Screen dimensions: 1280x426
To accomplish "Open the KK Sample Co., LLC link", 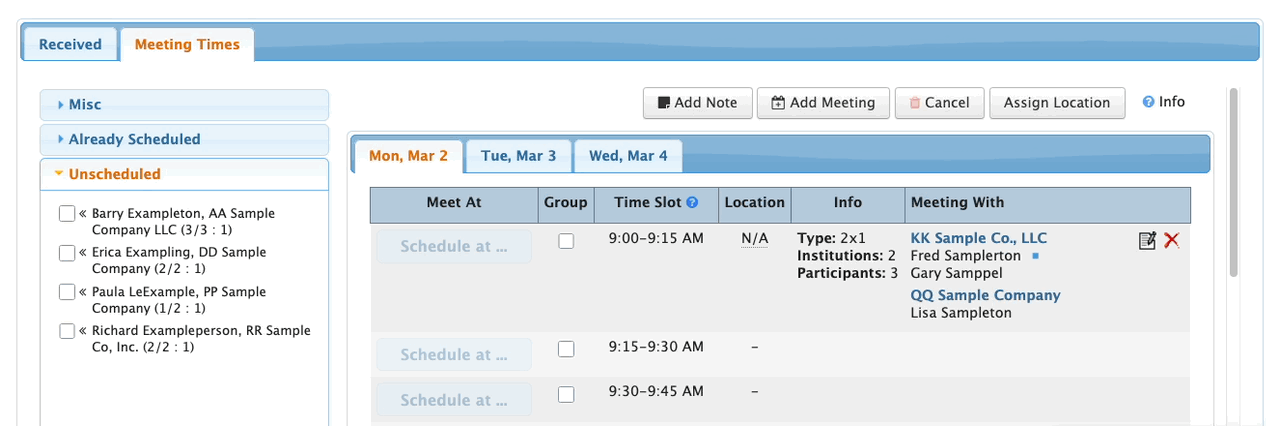I will click(x=978, y=238).
